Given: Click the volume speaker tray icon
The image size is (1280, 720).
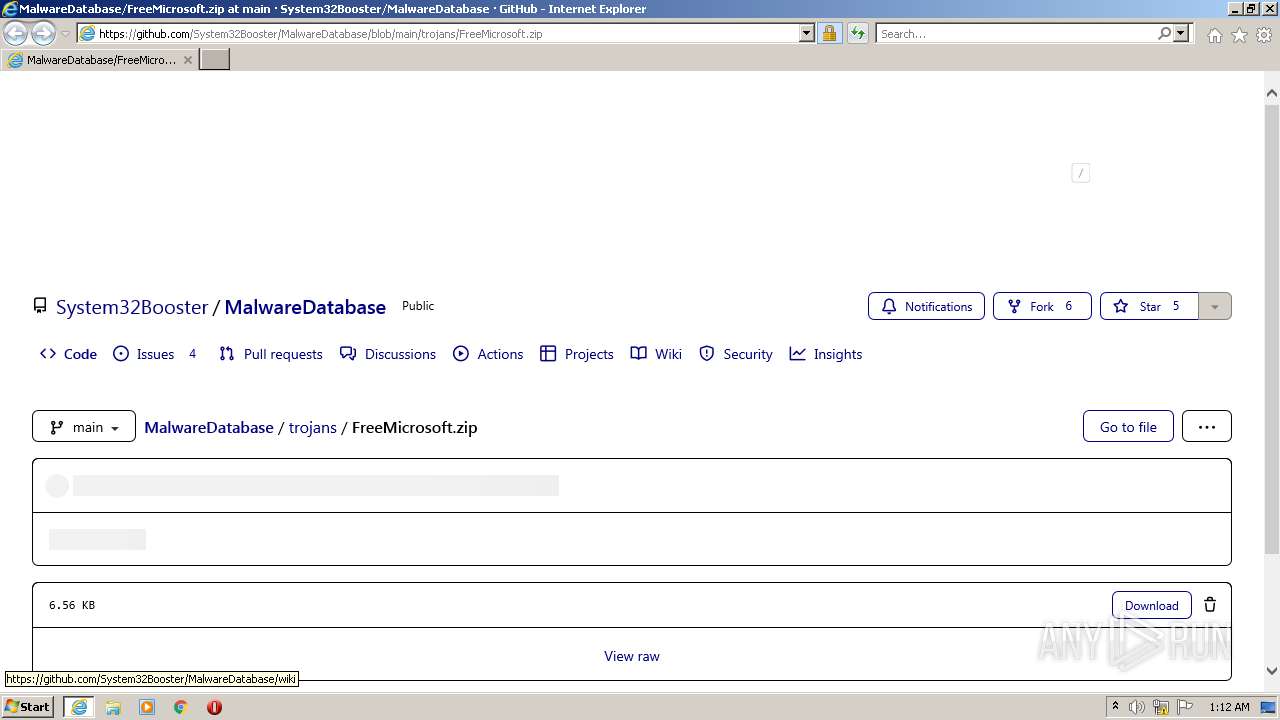Looking at the screenshot, I should [x=1137, y=707].
